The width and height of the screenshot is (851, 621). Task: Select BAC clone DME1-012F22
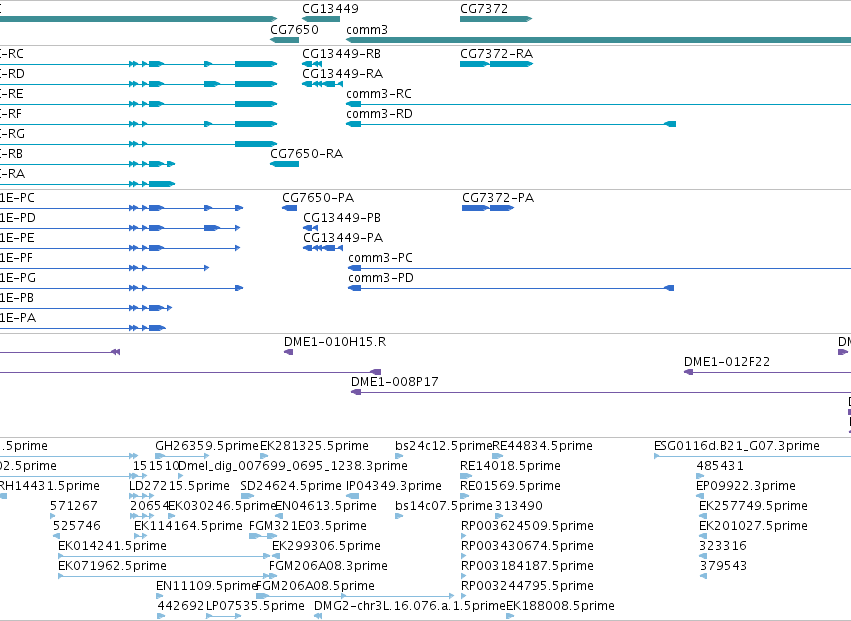pos(727,362)
